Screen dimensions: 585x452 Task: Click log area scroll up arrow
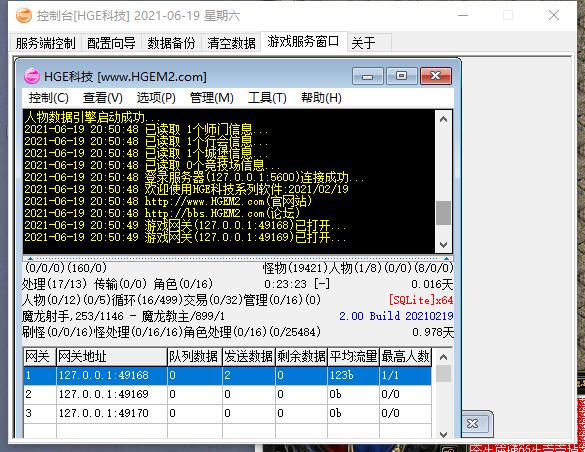click(x=444, y=119)
